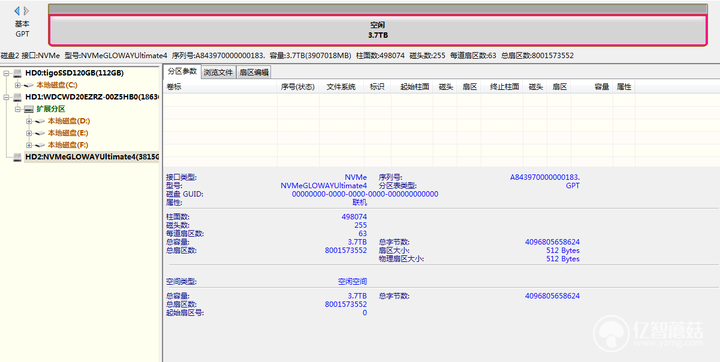Select HD2:NVMeGLOWAYUltimate4 in the tree
Image resolution: width=720 pixels, height=362 pixels.
pos(92,157)
